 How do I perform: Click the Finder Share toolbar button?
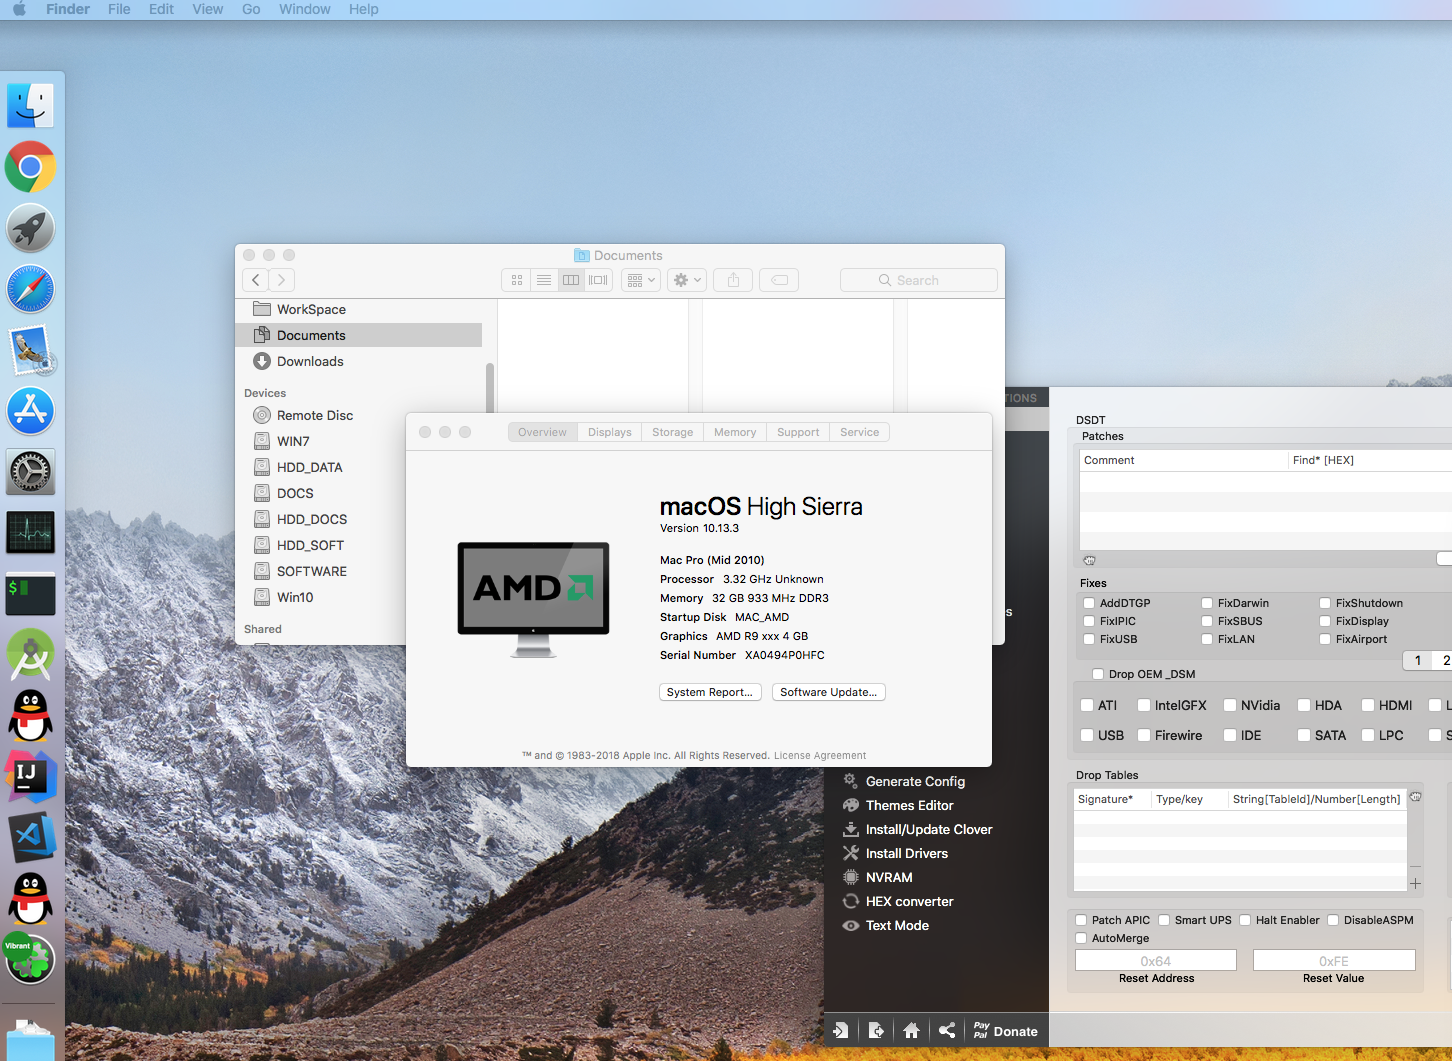[733, 280]
